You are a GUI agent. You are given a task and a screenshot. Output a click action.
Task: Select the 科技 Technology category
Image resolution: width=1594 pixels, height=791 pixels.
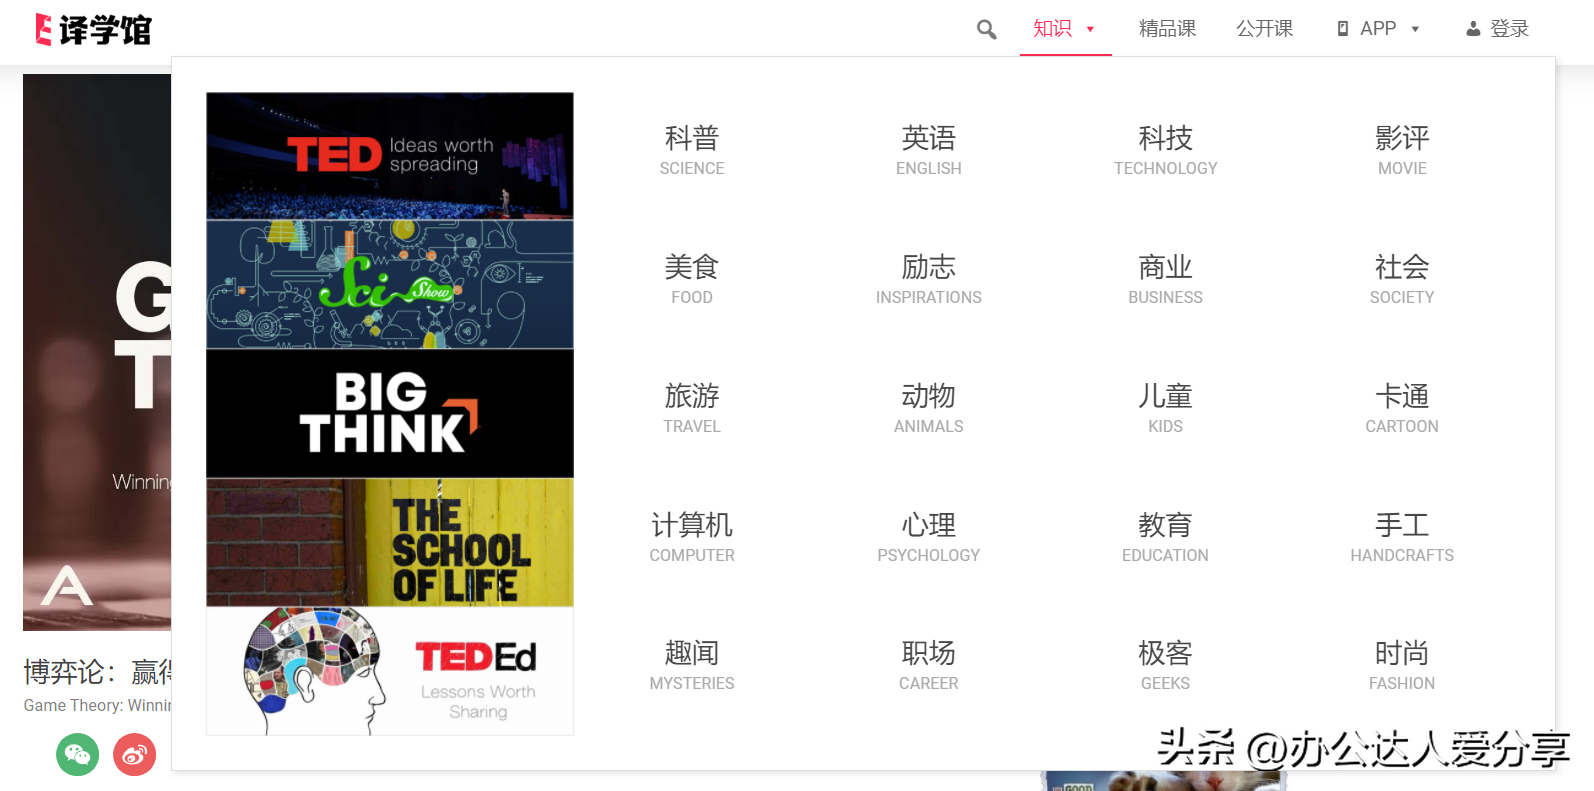[x=1166, y=150]
